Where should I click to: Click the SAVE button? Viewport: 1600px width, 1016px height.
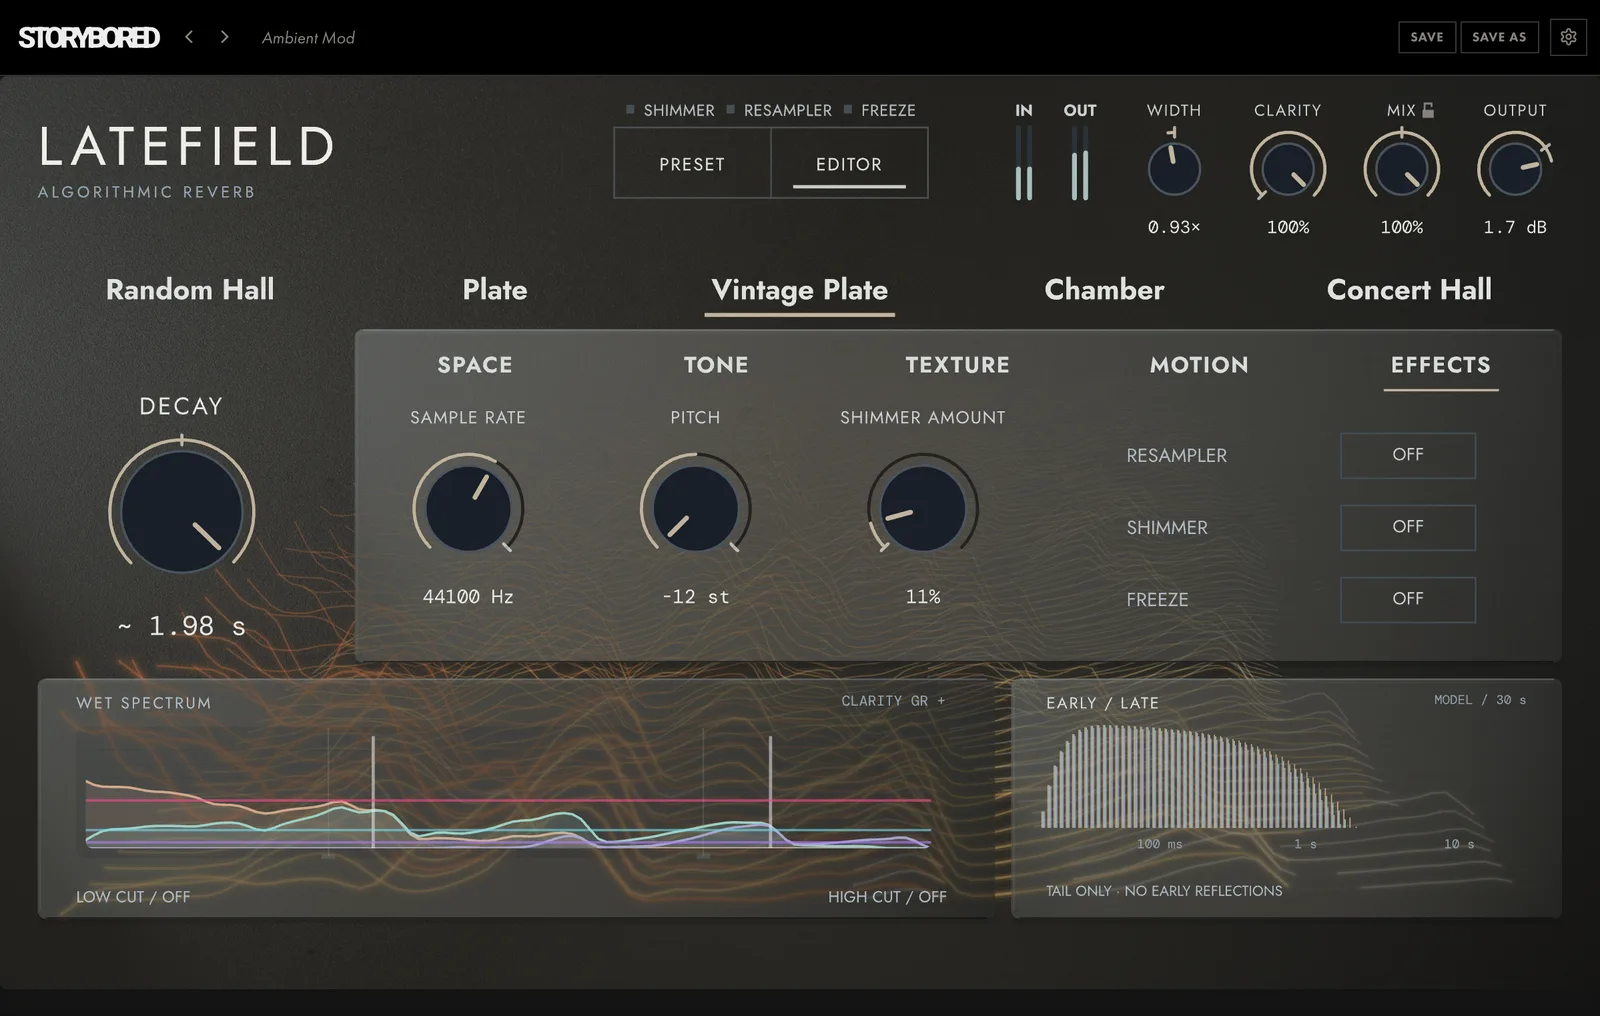click(1427, 37)
